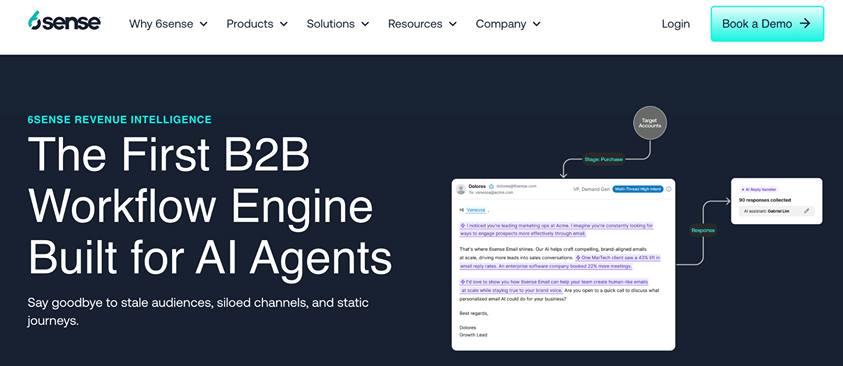Click the Target Accounts circle node
The width and height of the screenshot is (843, 366).
[649, 124]
